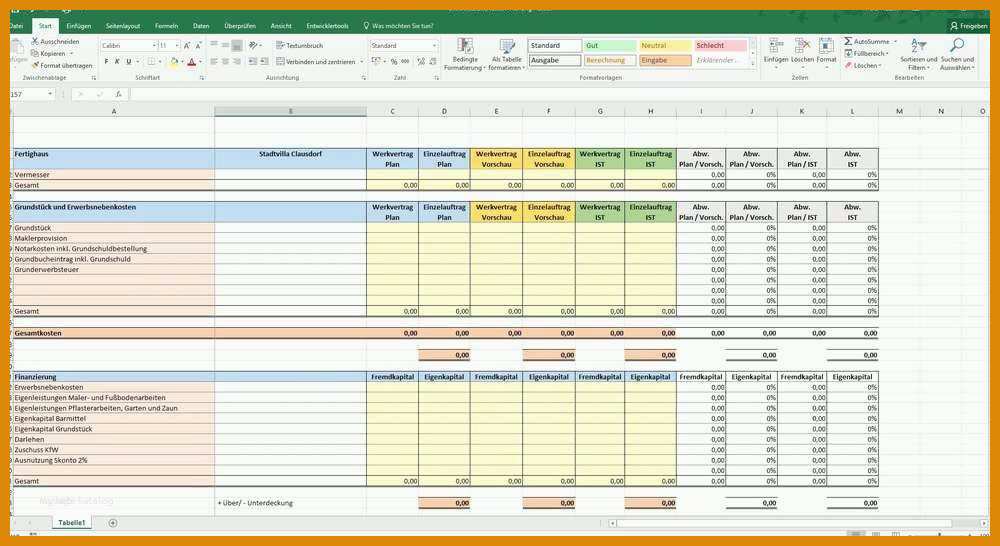Open the Überprüfen tab
The height and width of the screenshot is (546, 1000).
(240, 26)
